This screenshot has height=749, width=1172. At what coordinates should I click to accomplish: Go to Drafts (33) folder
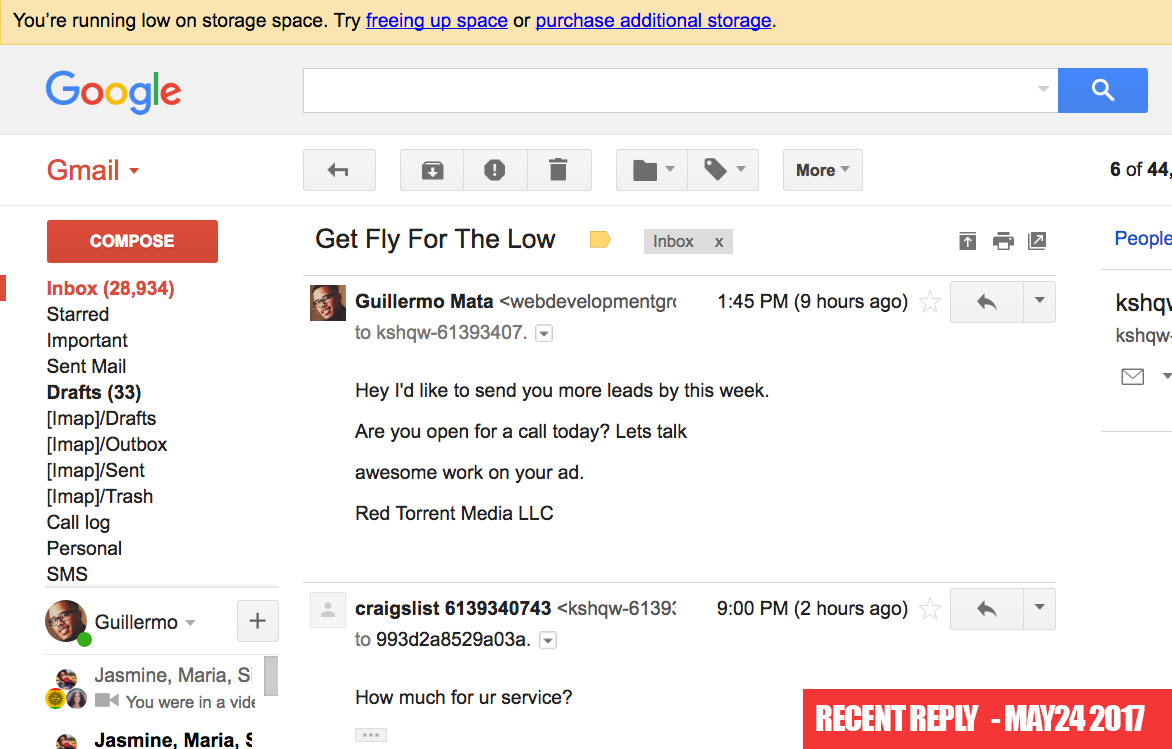pyautogui.click(x=93, y=392)
